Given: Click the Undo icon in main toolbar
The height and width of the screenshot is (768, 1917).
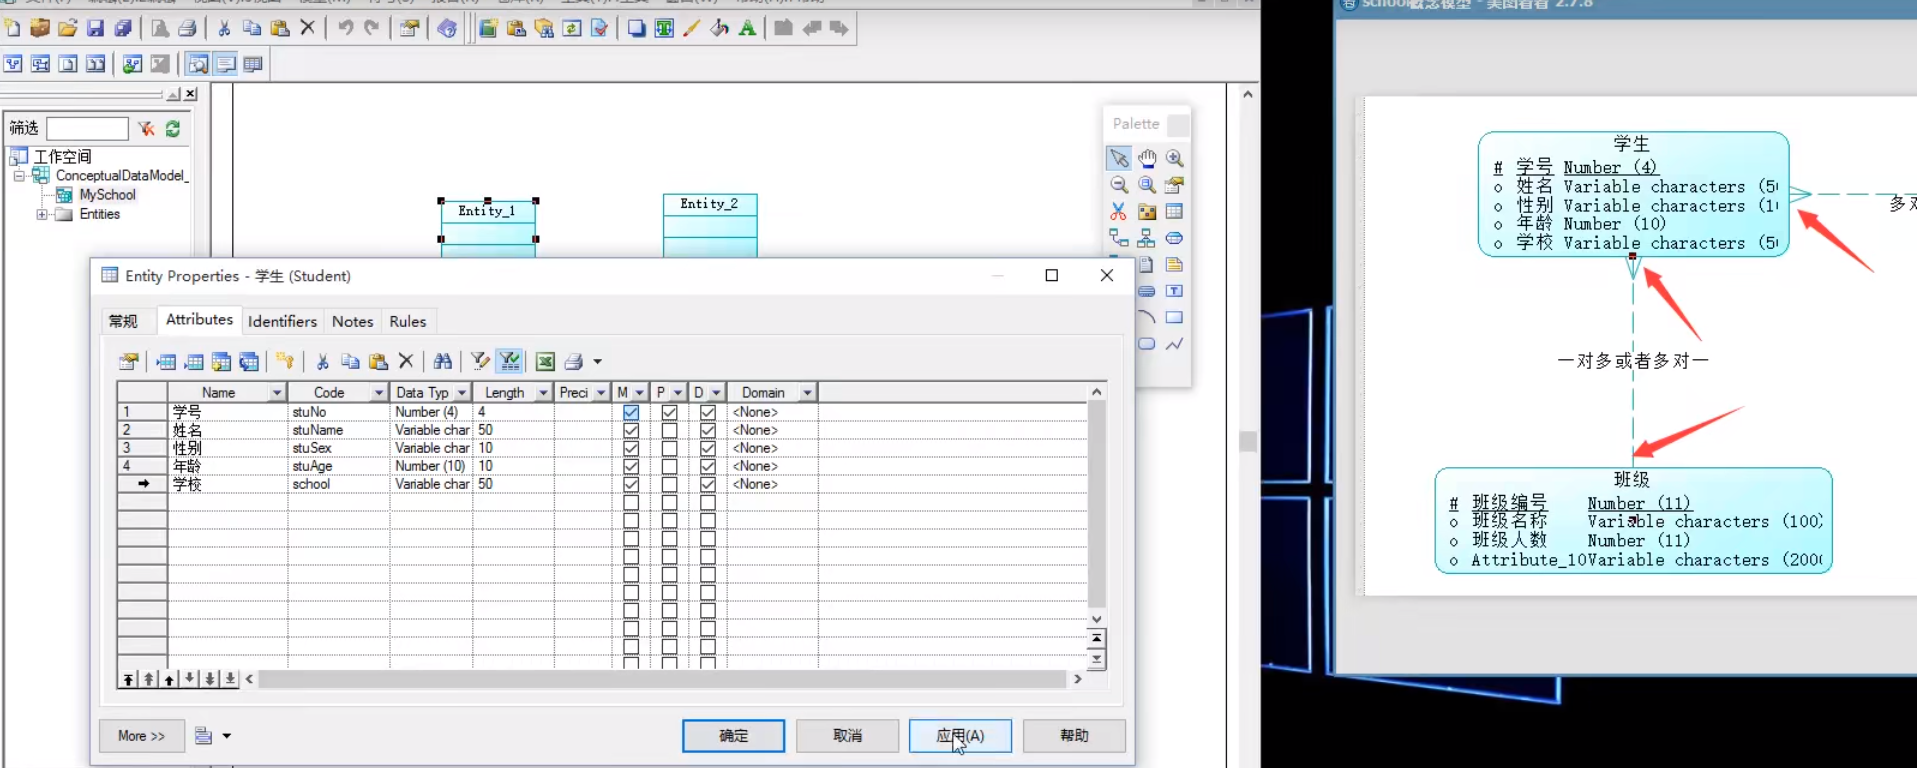Looking at the screenshot, I should pyautogui.click(x=345, y=28).
